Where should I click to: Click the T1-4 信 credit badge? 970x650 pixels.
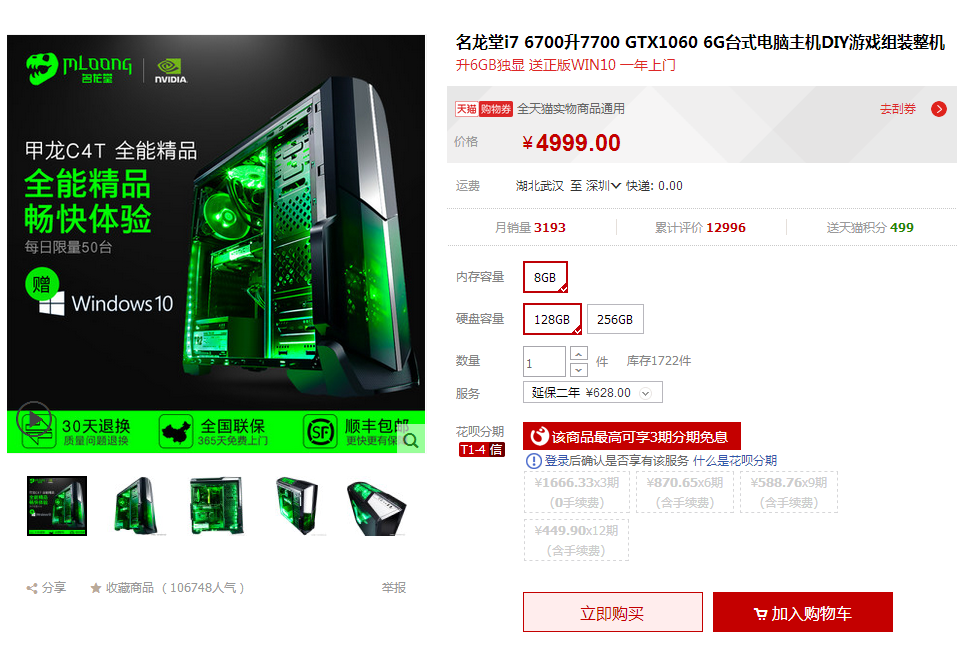coord(481,450)
